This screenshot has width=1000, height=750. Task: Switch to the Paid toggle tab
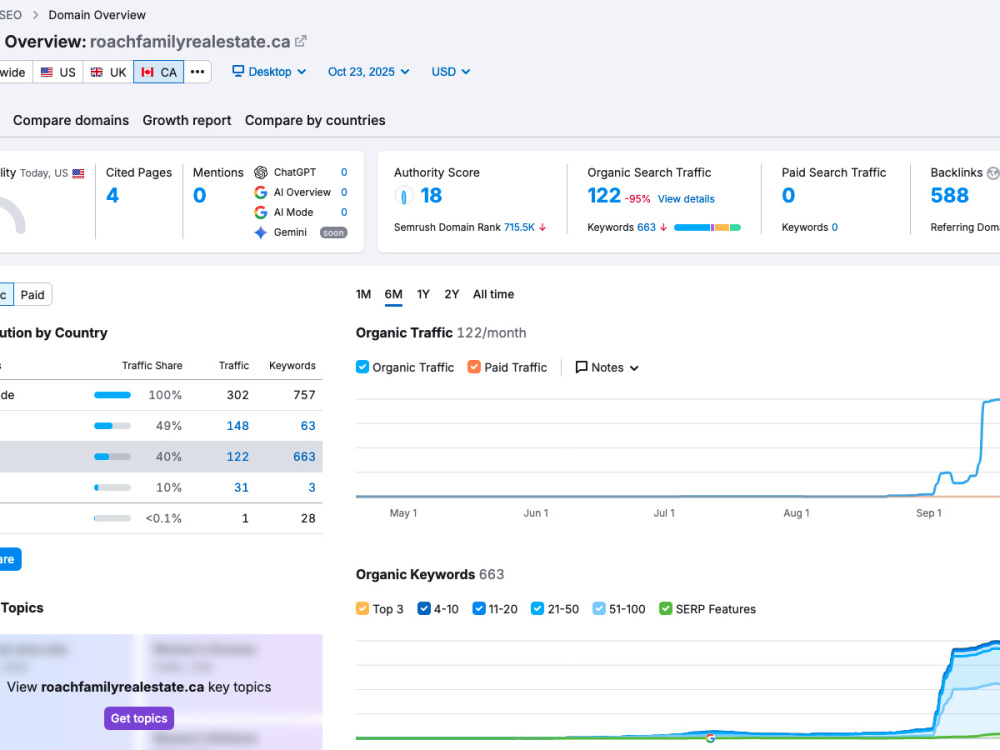tap(33, 295)
